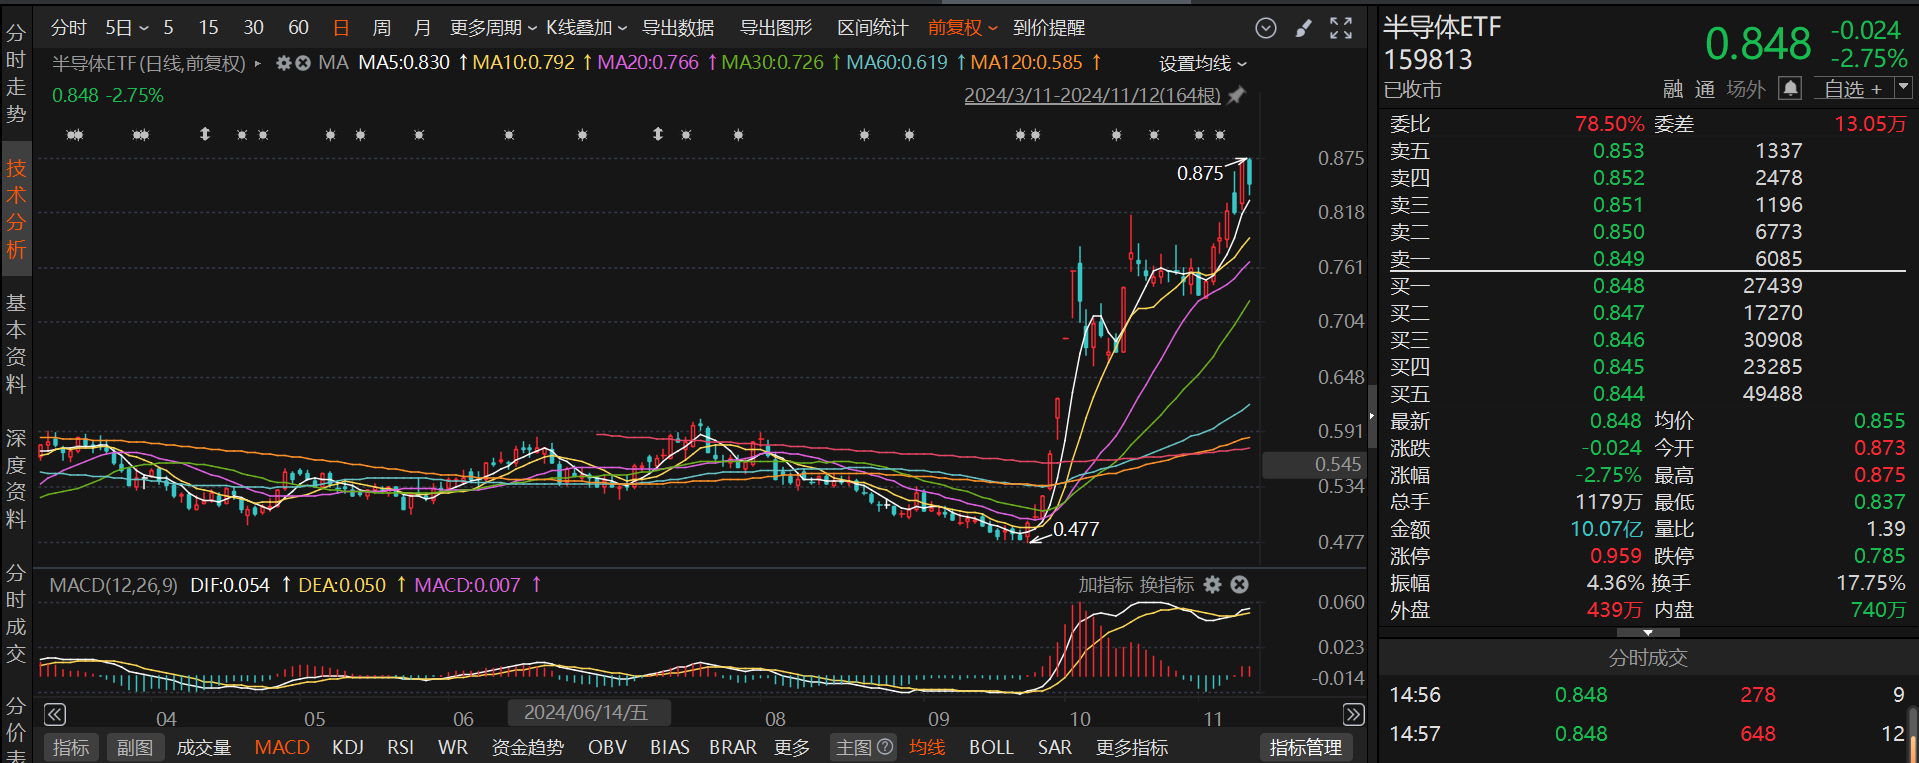Expand the 设置均线 dropdown
The height and width of the screenshot is (763, 1919).
(1202, 64)
